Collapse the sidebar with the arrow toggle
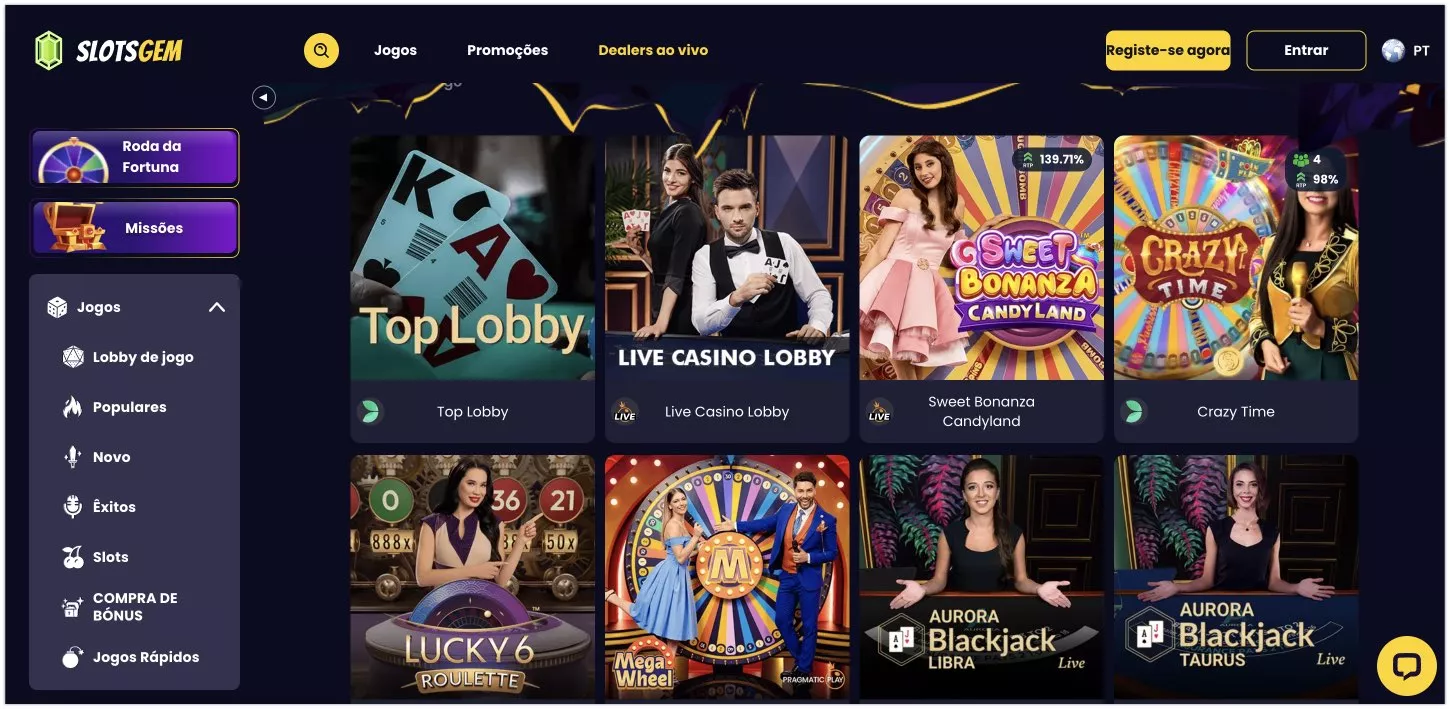 tap(263, 97)
